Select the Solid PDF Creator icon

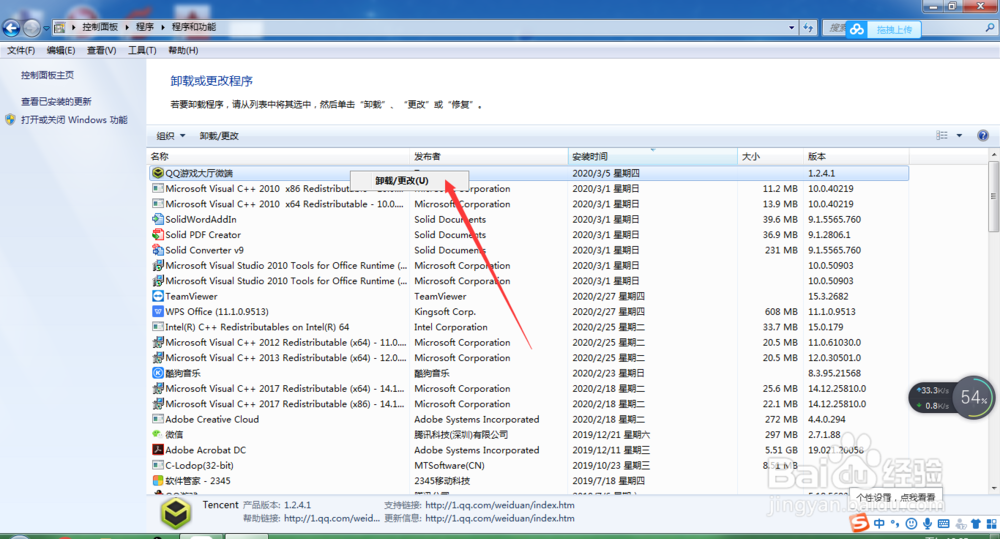coord(158,234)
